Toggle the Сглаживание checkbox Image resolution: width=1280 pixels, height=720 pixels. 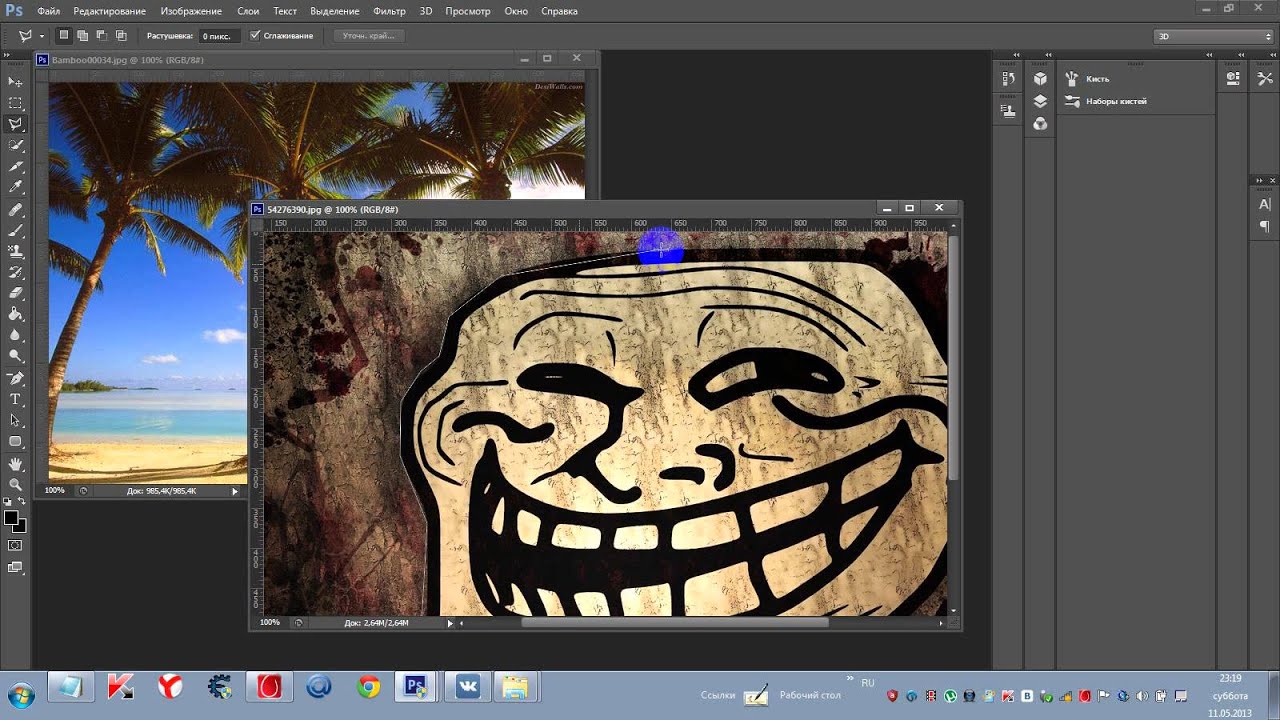click(255, 36)
